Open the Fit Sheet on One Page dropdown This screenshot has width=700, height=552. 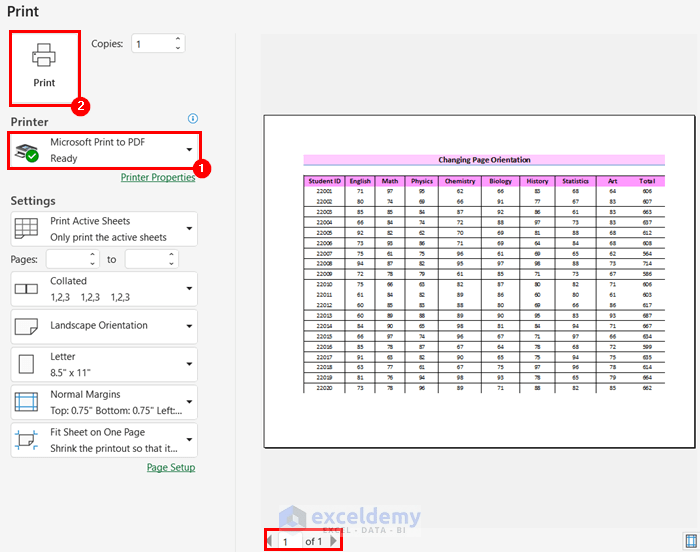tap(104, 440)
